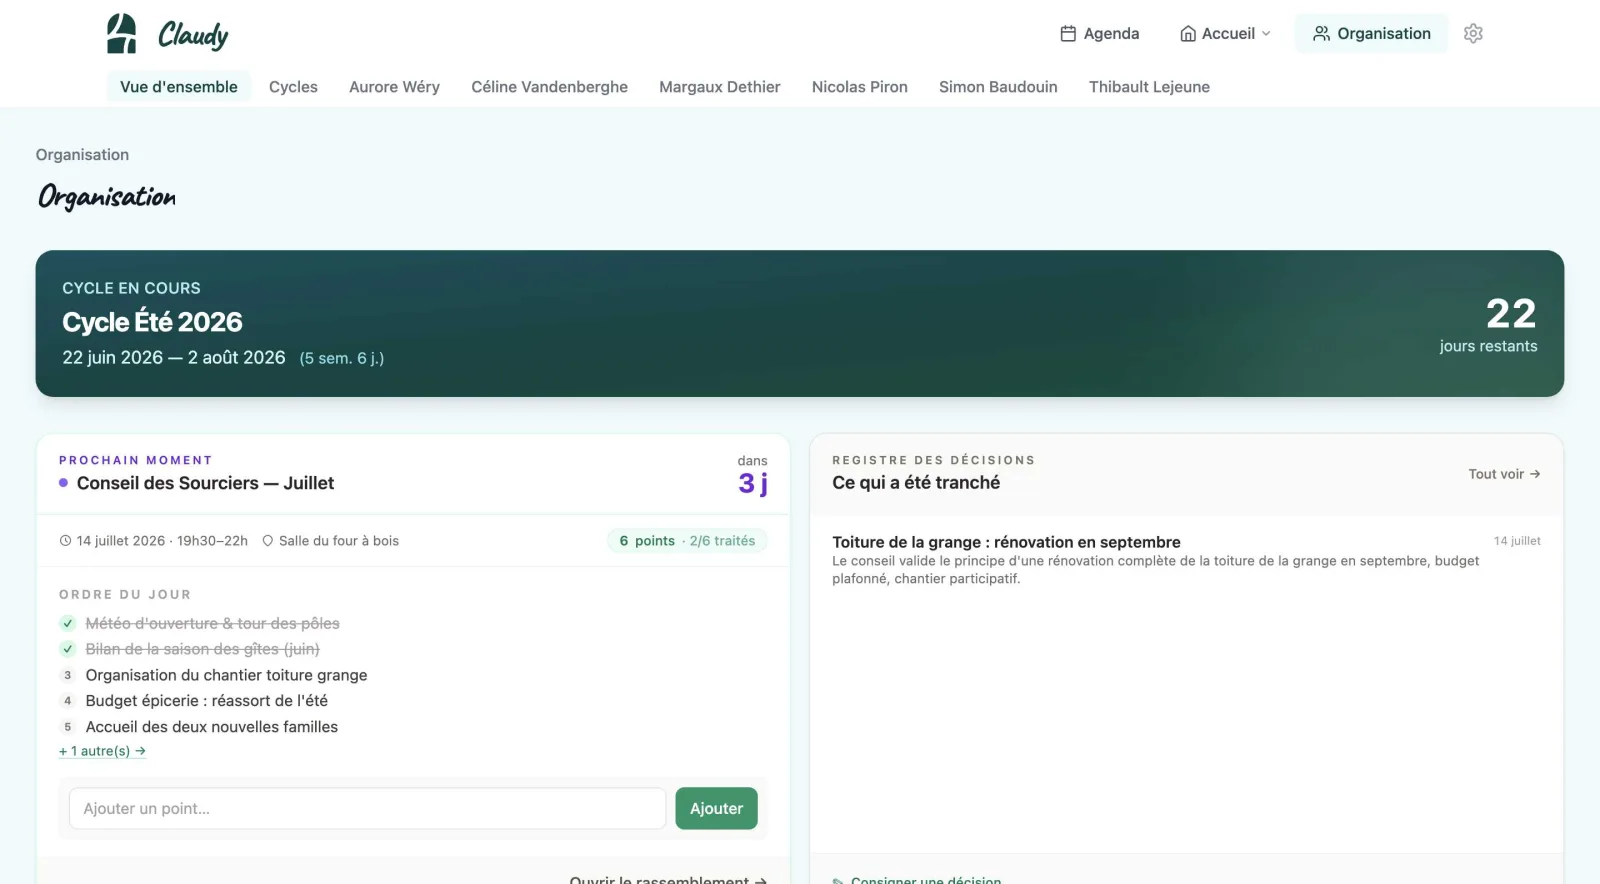This screenshot has height=884, width=1600.
Task: Click the Tout voir link
Action: (x=1504, y=474)
